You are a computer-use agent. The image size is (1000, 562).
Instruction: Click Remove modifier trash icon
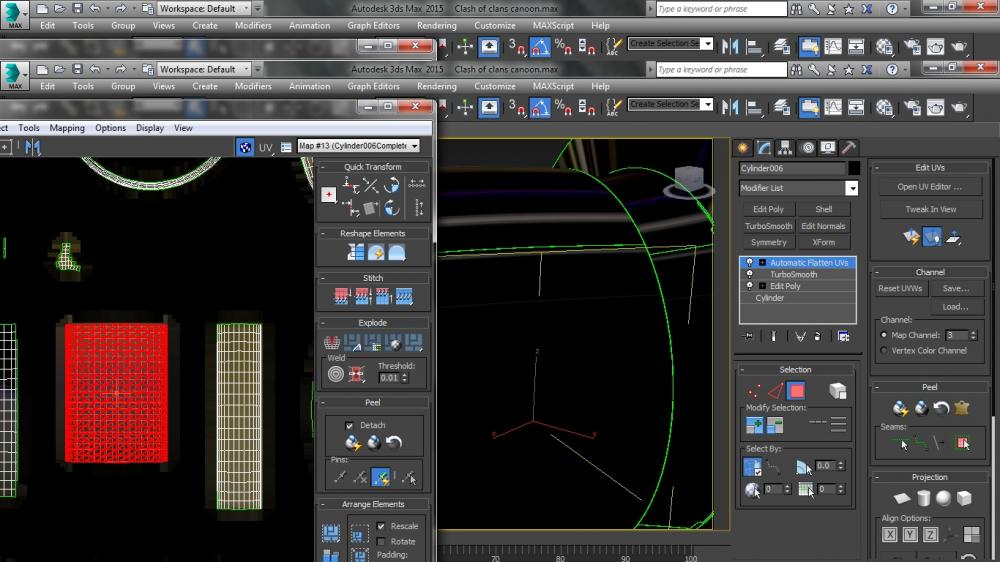tap(818, 336)
